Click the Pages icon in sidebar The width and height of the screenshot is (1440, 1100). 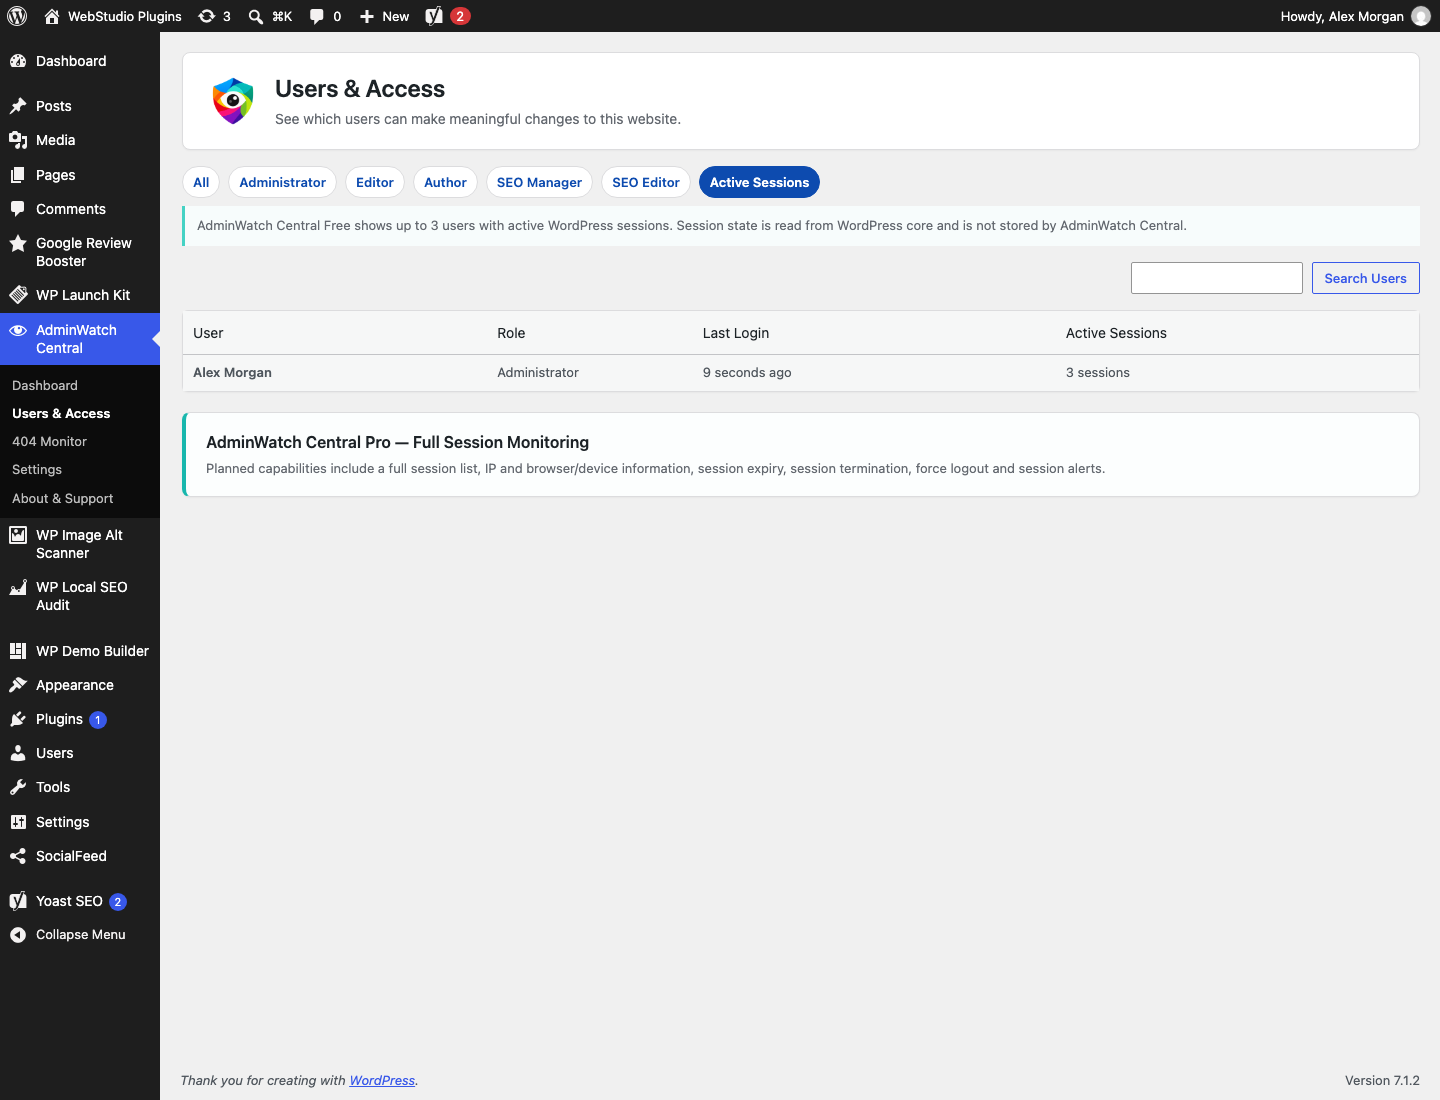point(18,175)
